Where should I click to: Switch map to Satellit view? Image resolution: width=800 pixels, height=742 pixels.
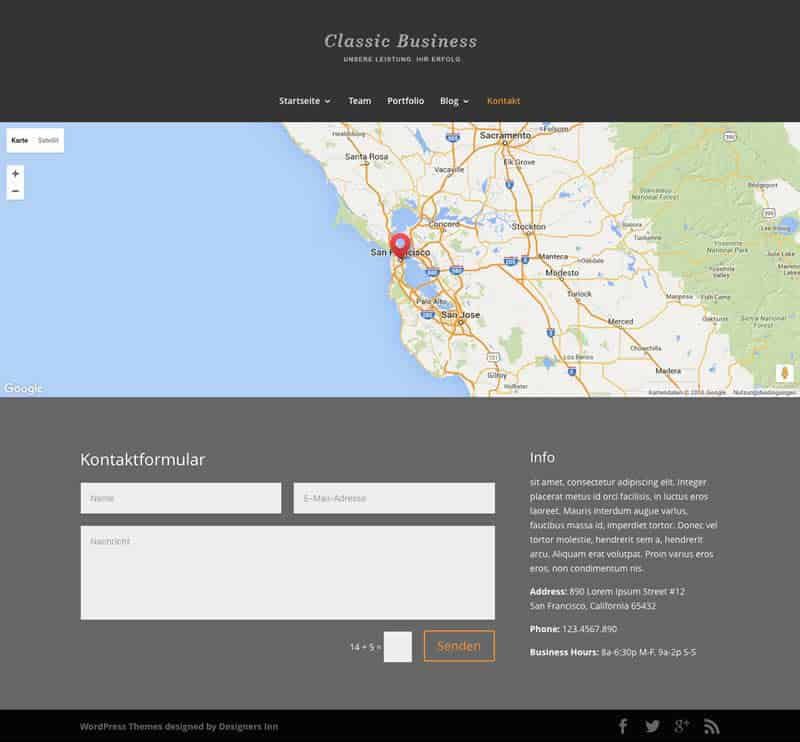coord(49,141)
